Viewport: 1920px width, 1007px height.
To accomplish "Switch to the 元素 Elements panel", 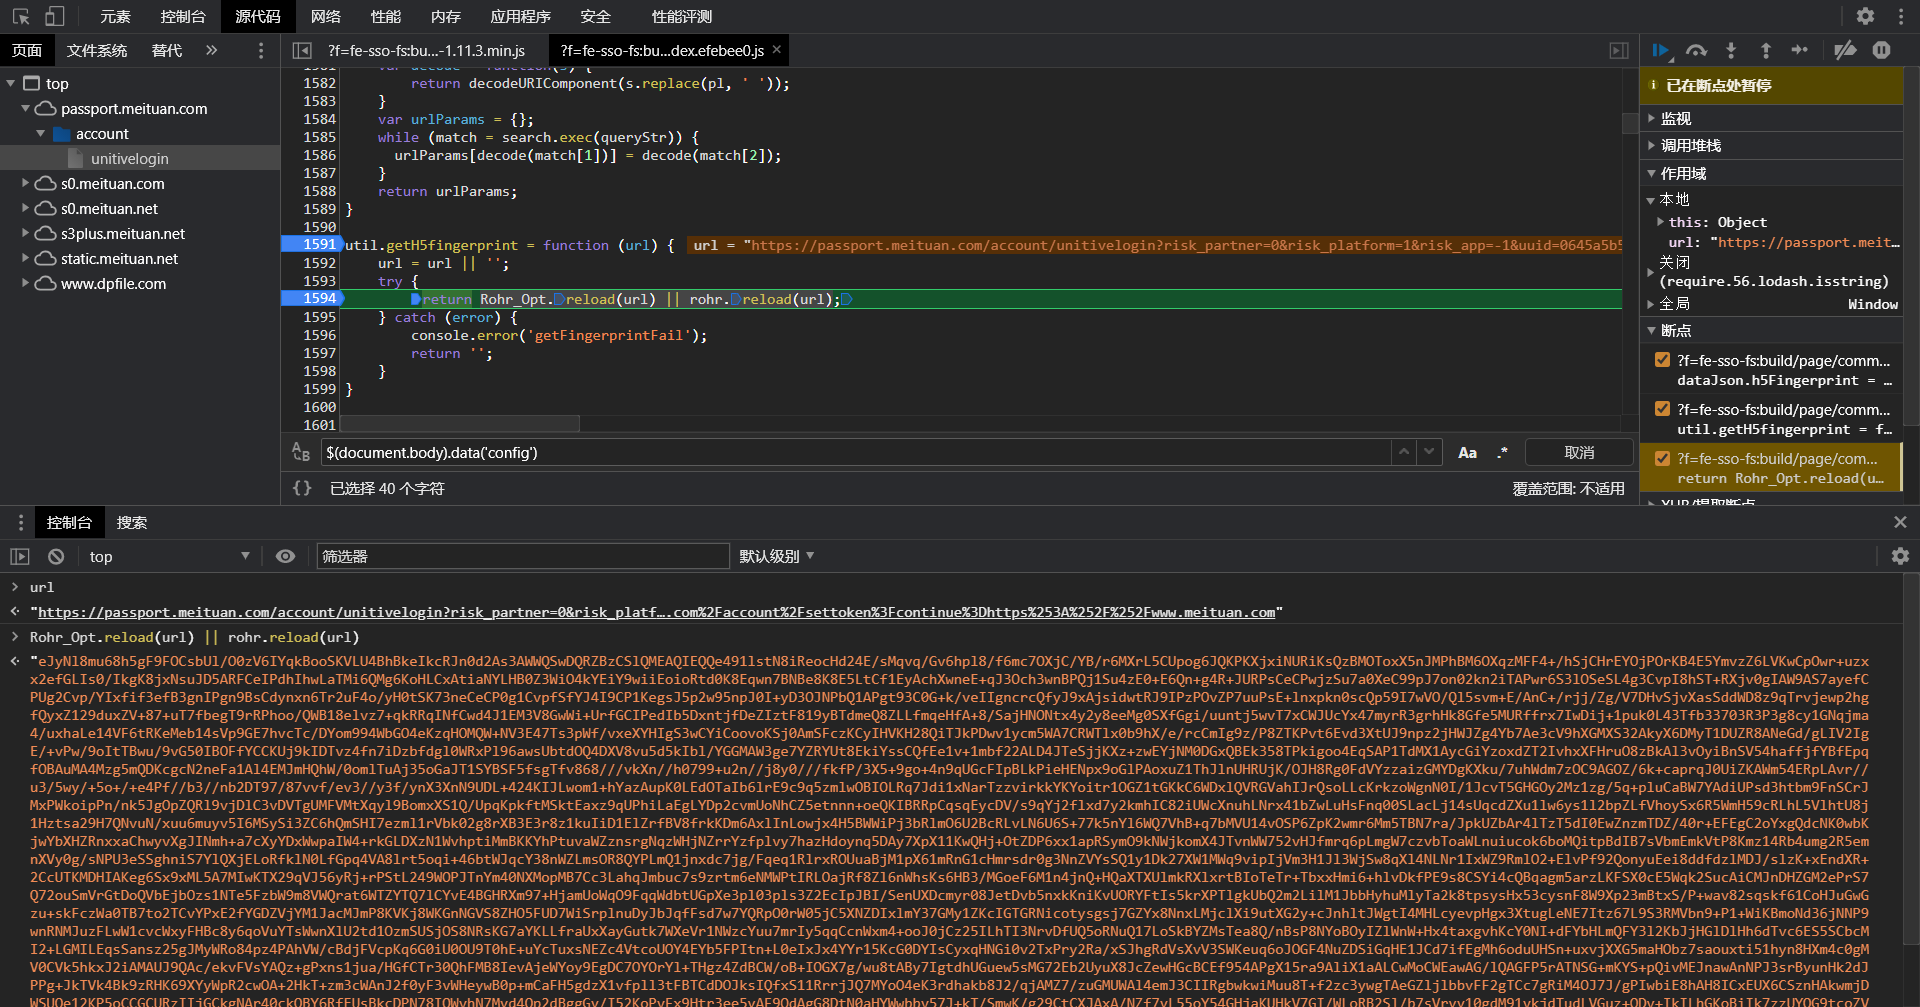I will pos(115,16).
